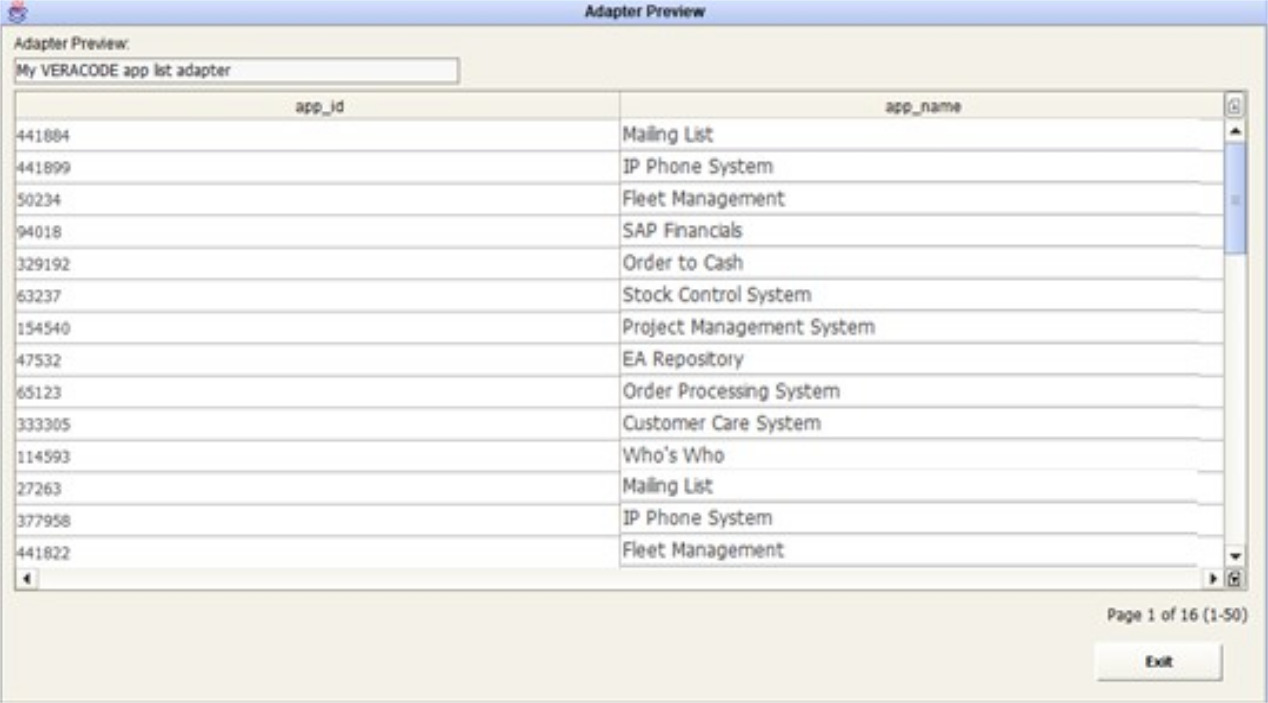Viewport: 1268px width, 703px height.
Task: Select app_id cell 65123
Action: coord(317,391)
